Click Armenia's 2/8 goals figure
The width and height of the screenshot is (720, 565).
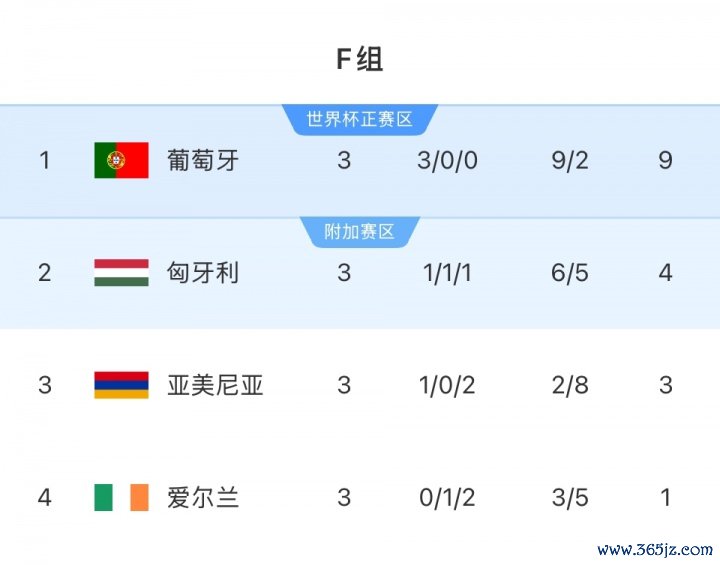coord(570,385)
